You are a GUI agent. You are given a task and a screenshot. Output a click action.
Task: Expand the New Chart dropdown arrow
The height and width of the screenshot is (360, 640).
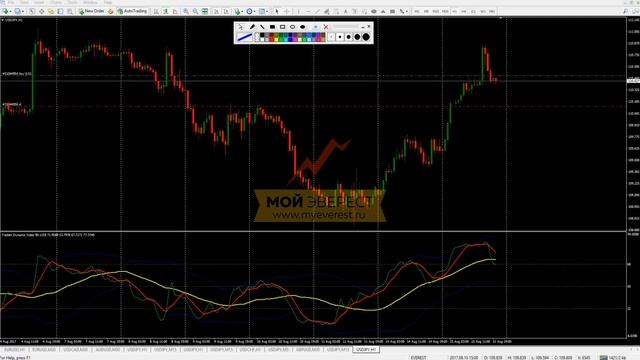click(10, 11)
